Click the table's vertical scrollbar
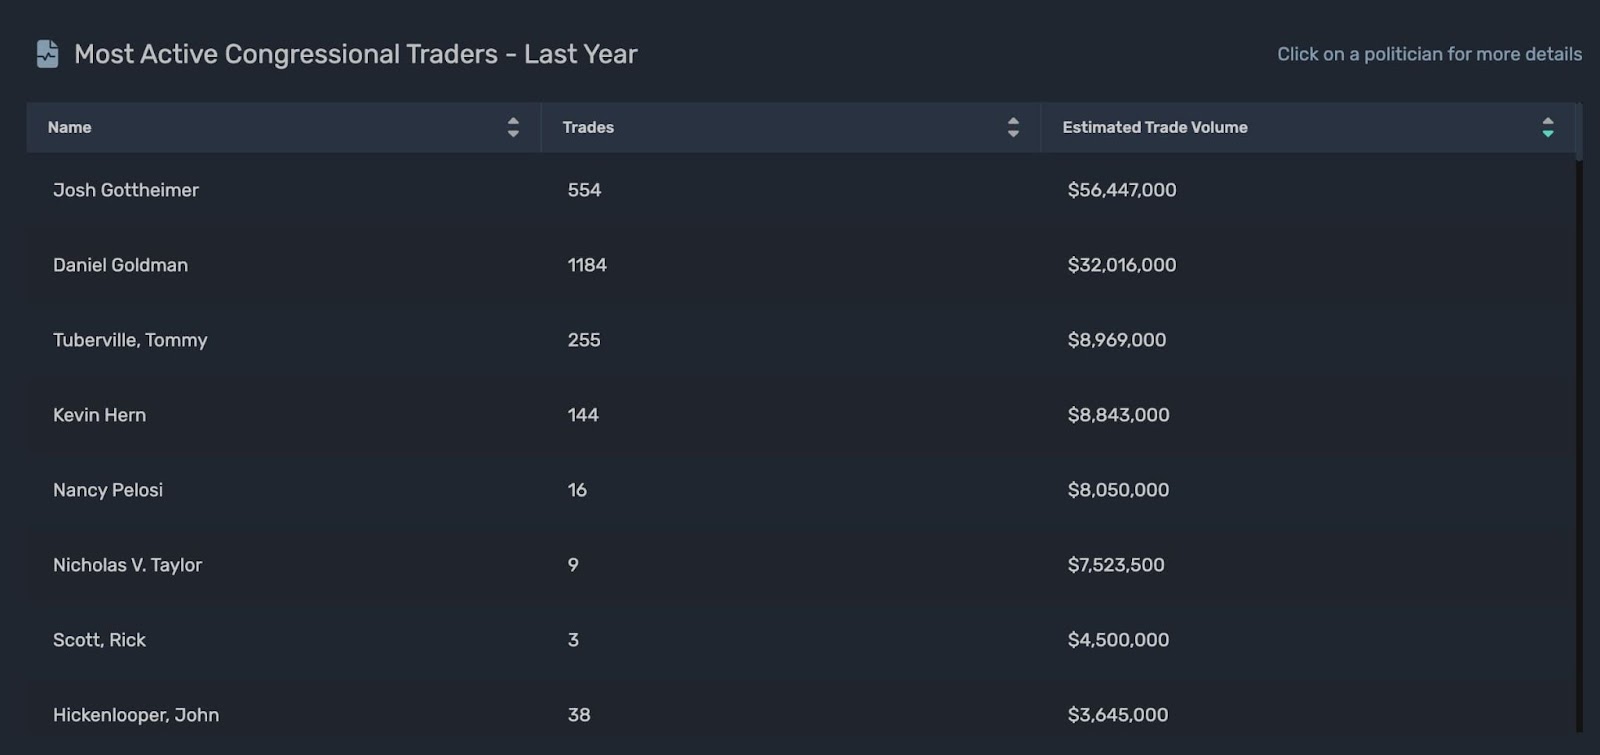 click(x=1579, y=440)
